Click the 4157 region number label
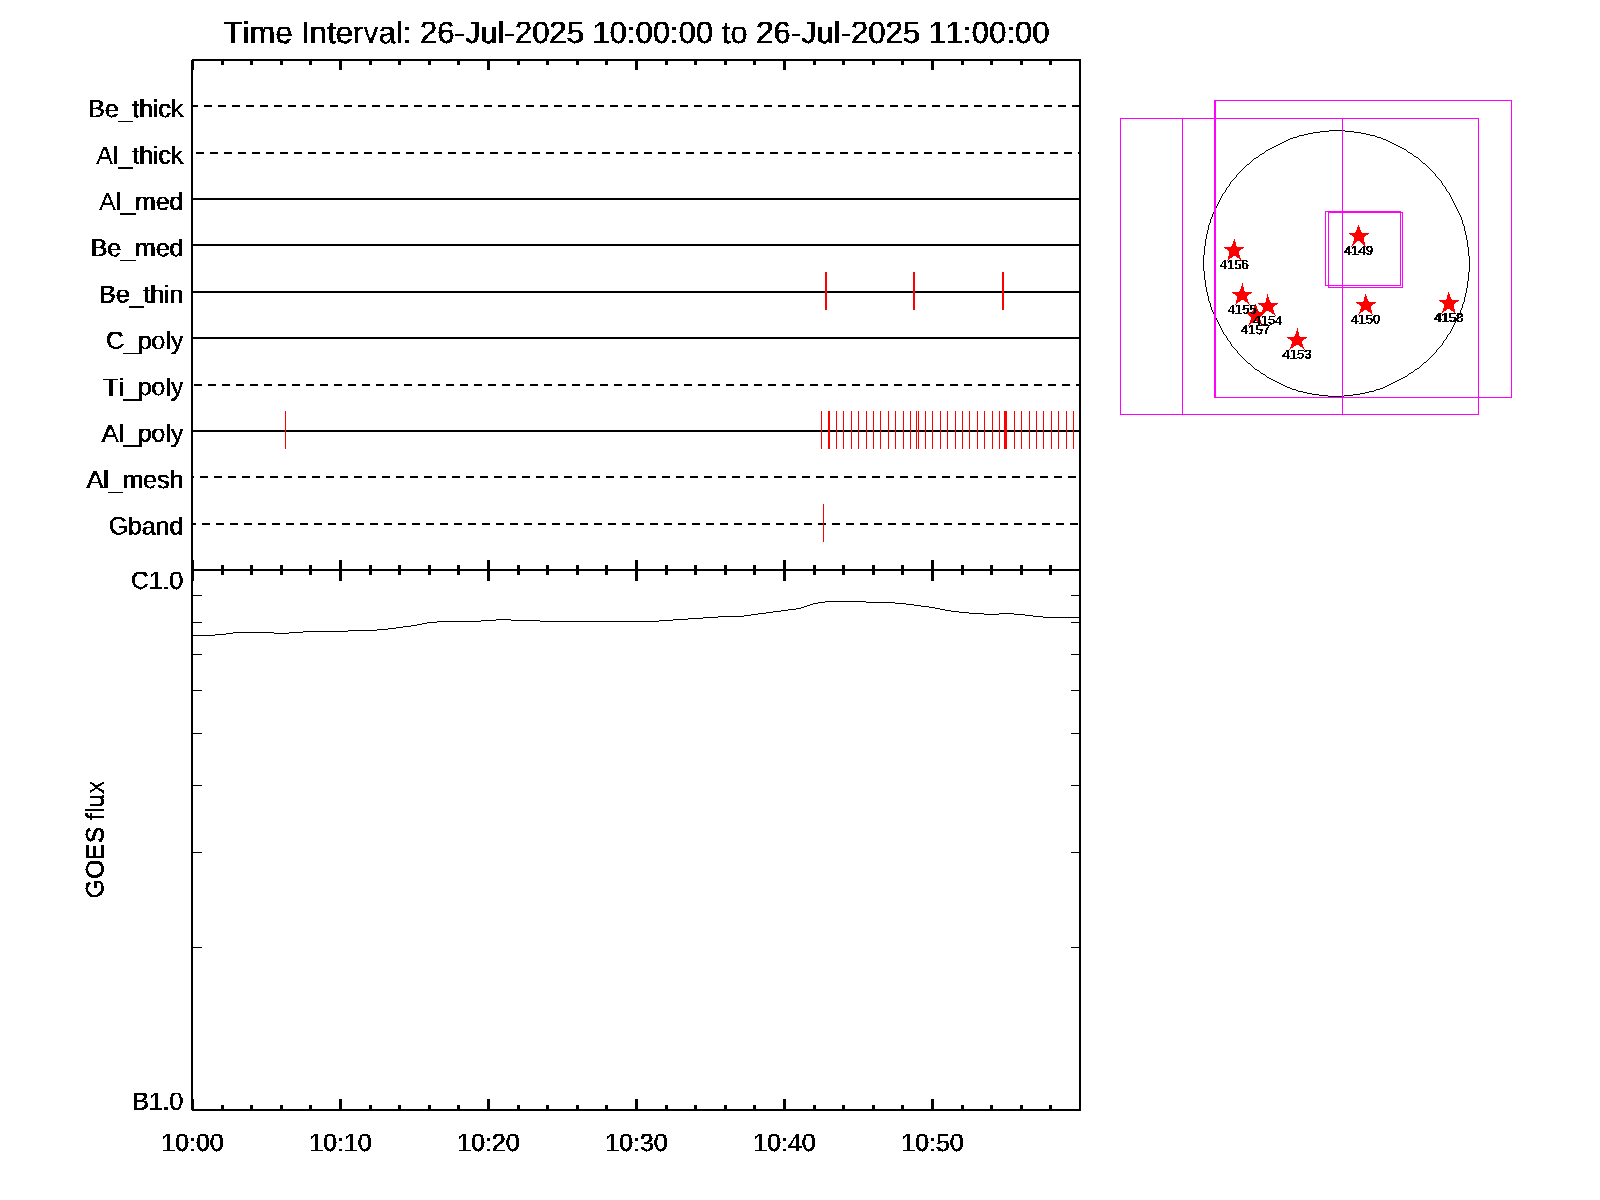This screenshot has height=1200, width=1600. (x=1254, y=330)
